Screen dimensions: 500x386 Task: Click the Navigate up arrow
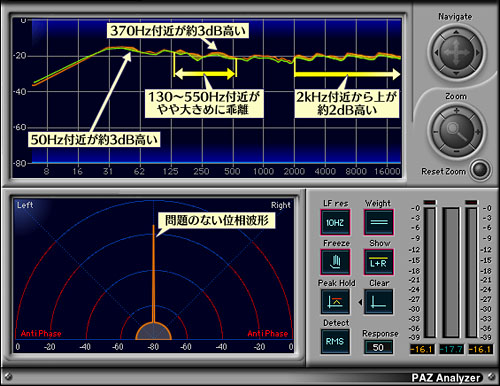click(456, 32)
